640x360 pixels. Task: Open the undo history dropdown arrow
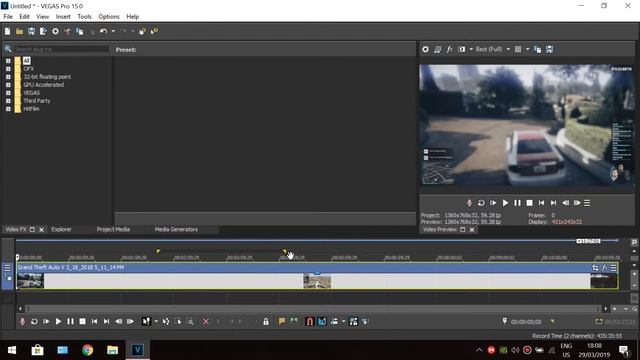click(x=113, y=31)
